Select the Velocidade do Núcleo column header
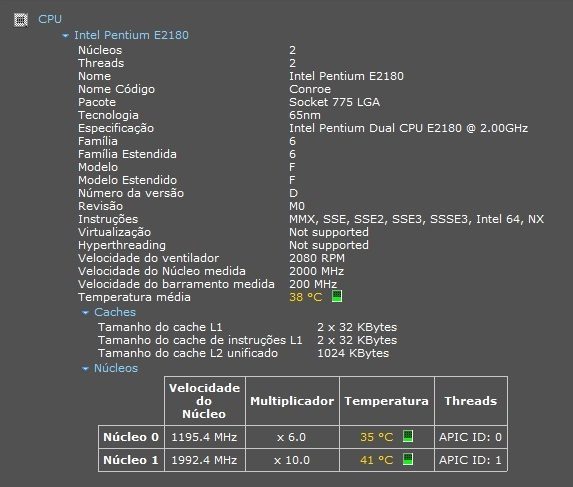573x487 pixels. (205, 401)
